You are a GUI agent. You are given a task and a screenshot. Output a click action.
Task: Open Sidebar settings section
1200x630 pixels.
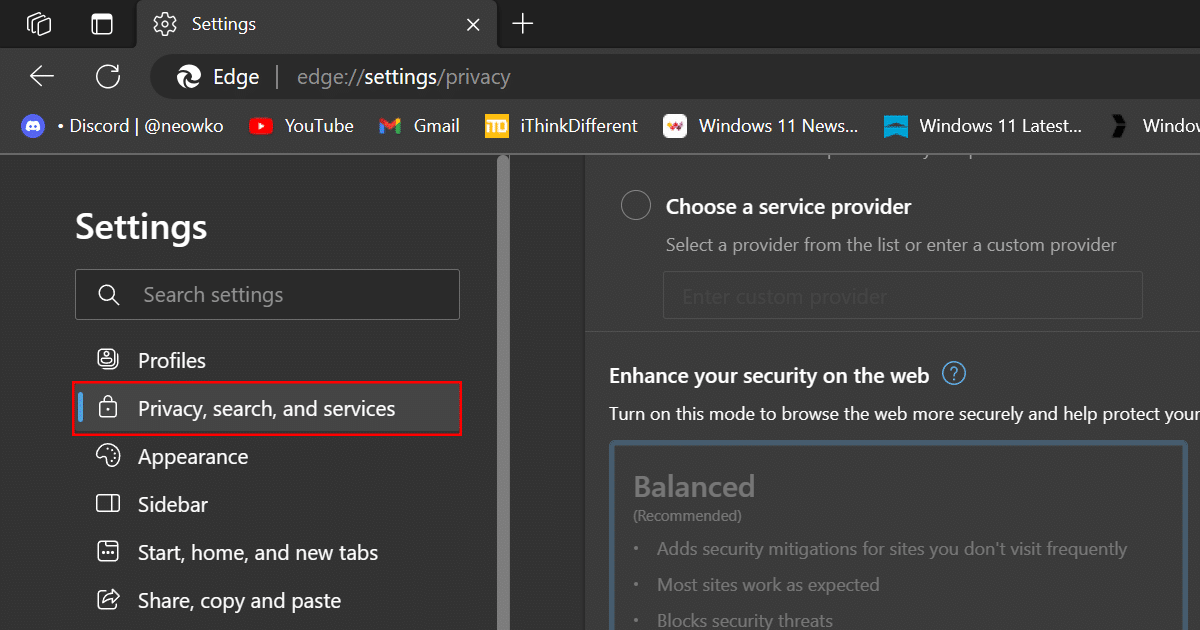pos(172,505)
